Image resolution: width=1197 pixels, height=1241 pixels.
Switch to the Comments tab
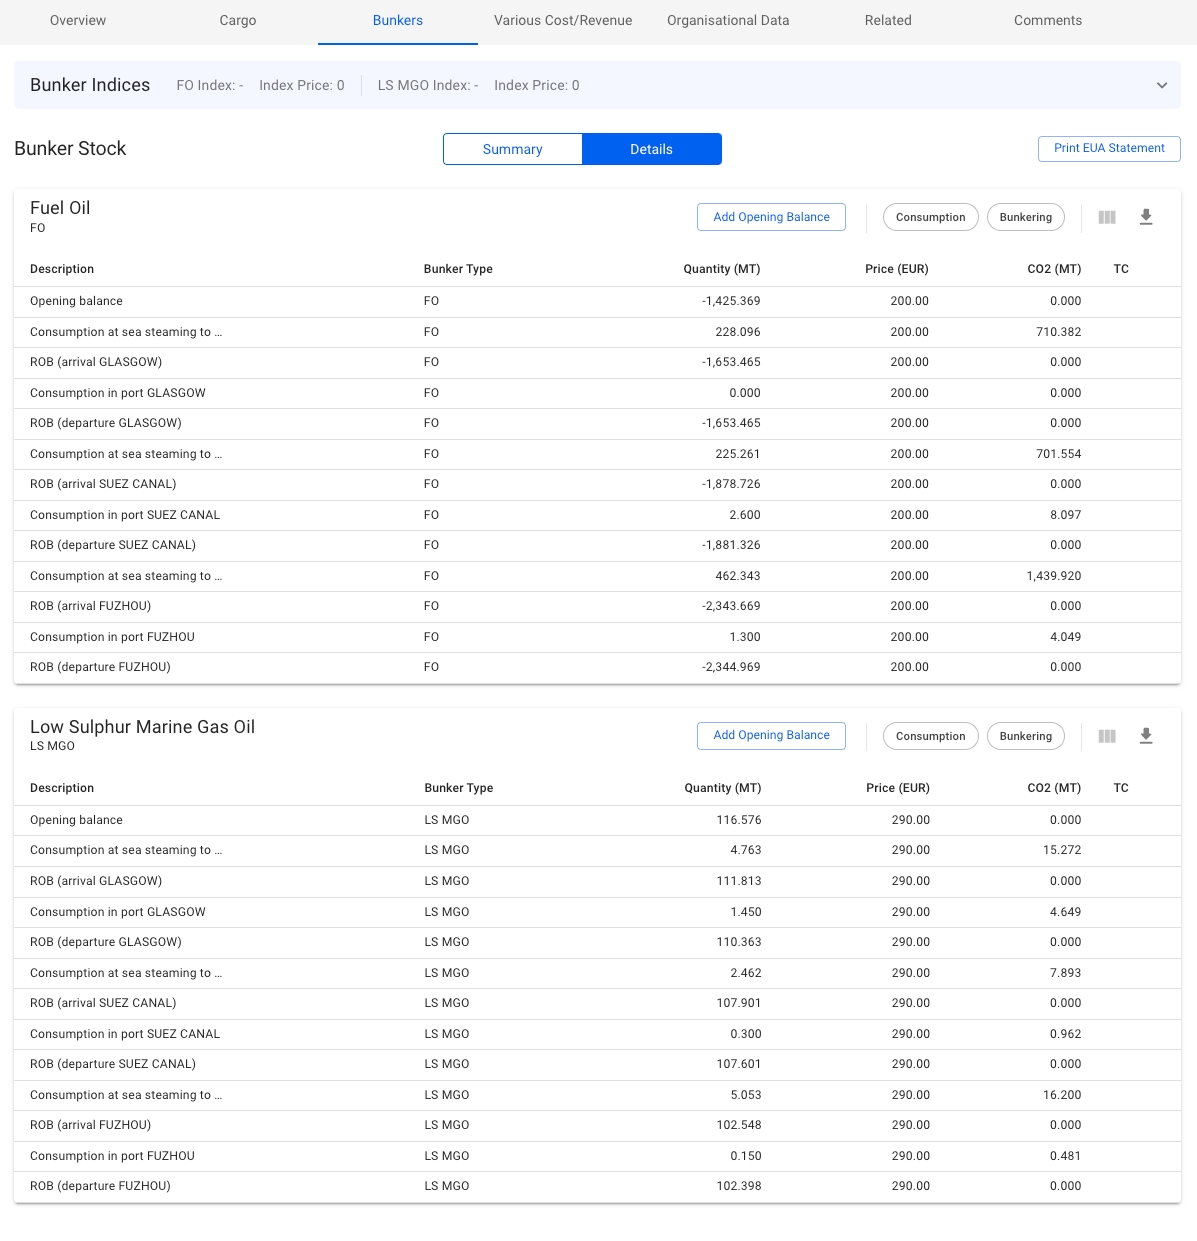pos(1047,20)
